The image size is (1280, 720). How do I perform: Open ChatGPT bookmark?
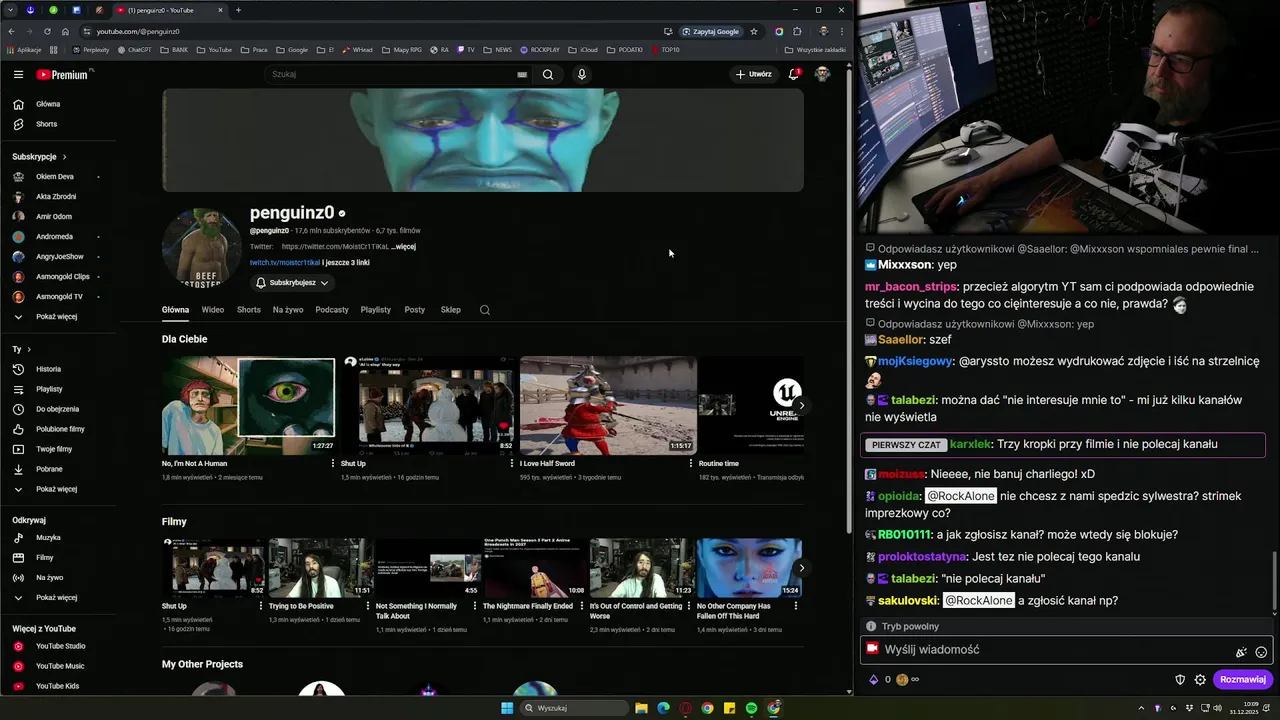134,49
